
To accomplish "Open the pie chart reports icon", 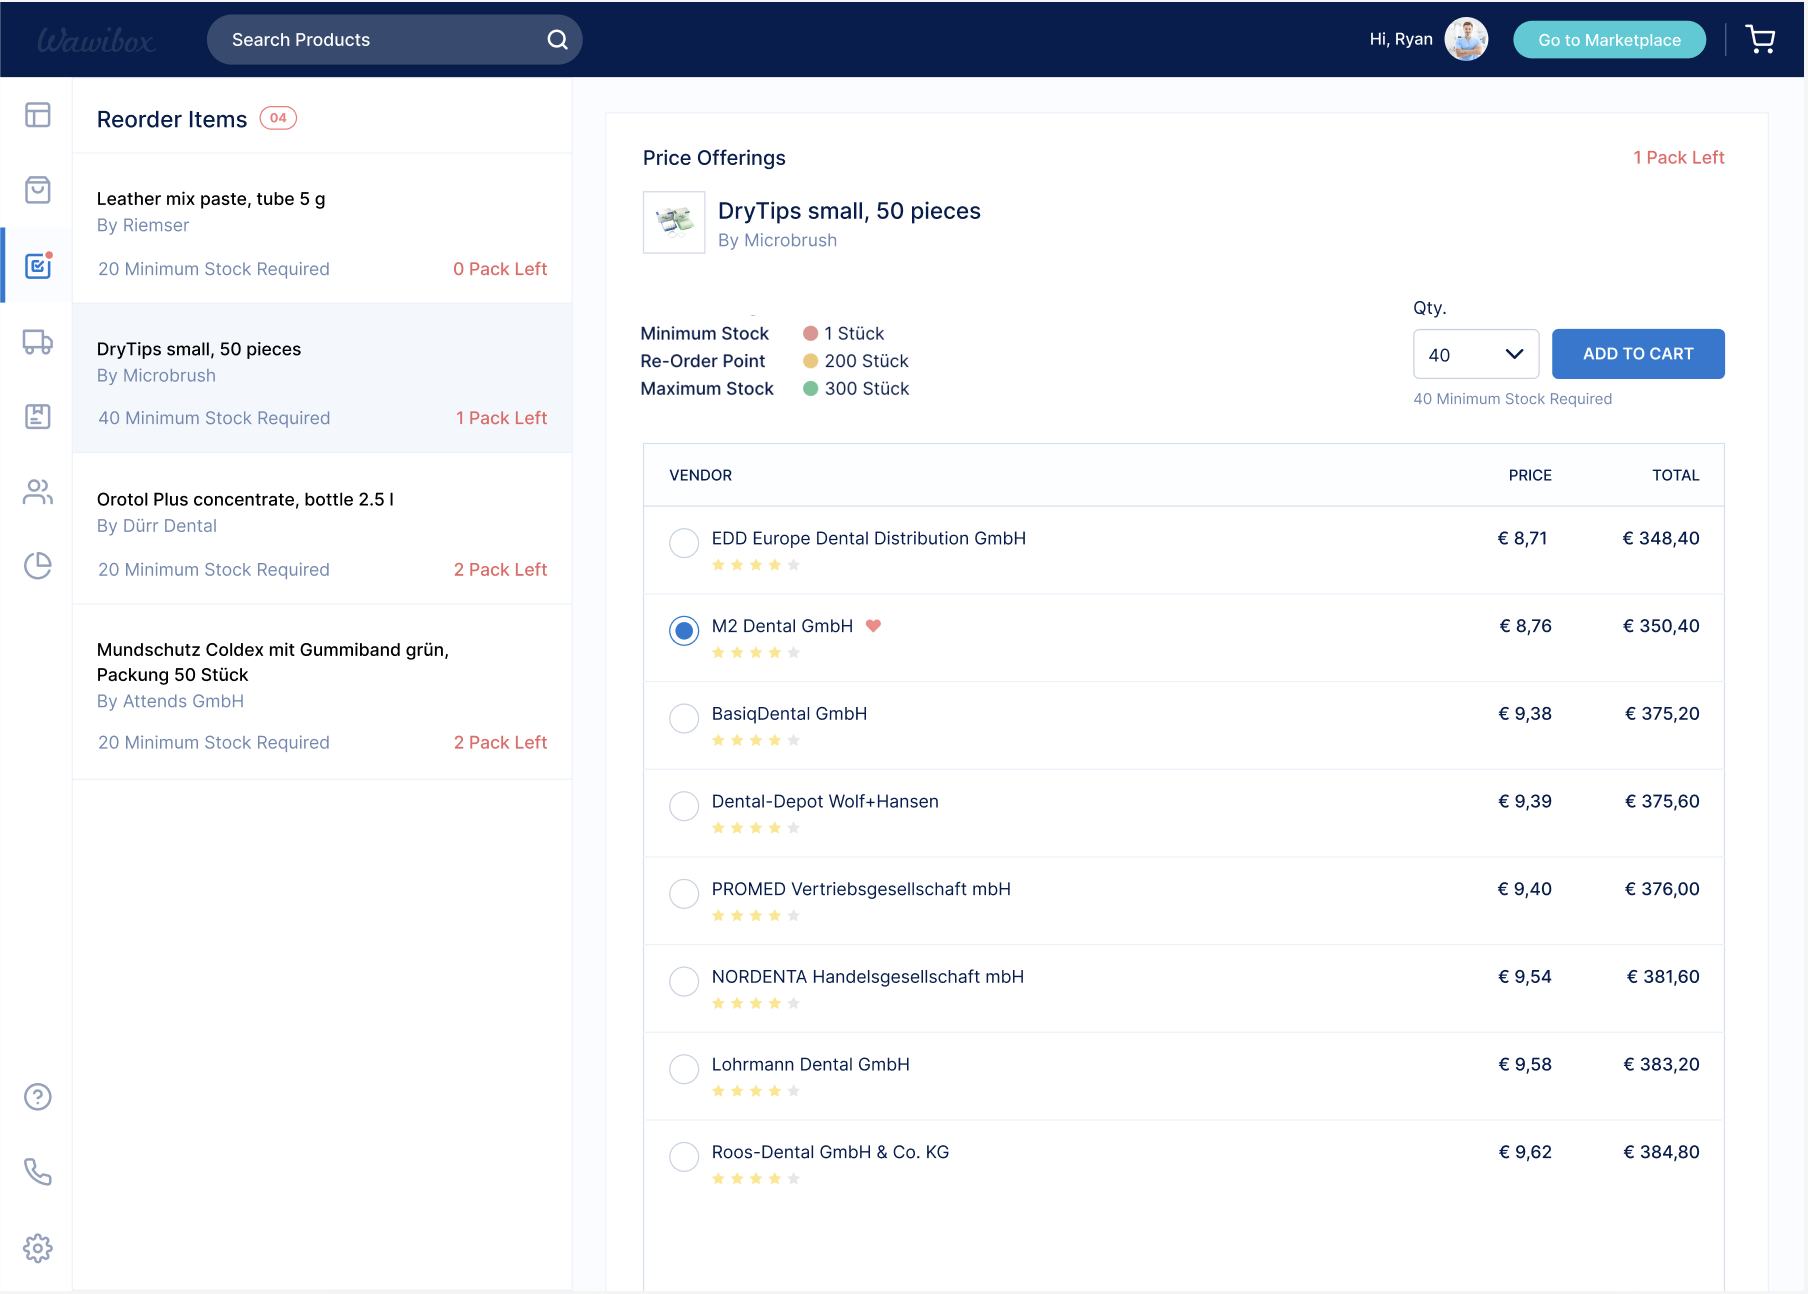I will (x=37, y=566).
